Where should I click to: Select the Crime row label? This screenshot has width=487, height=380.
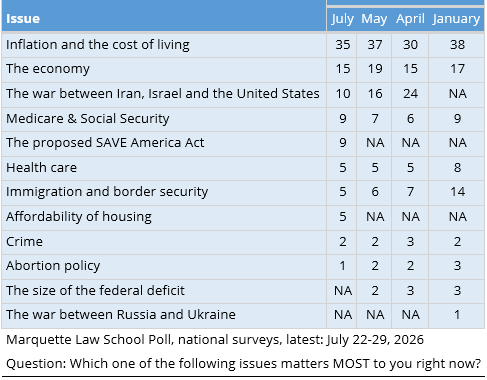24,241
